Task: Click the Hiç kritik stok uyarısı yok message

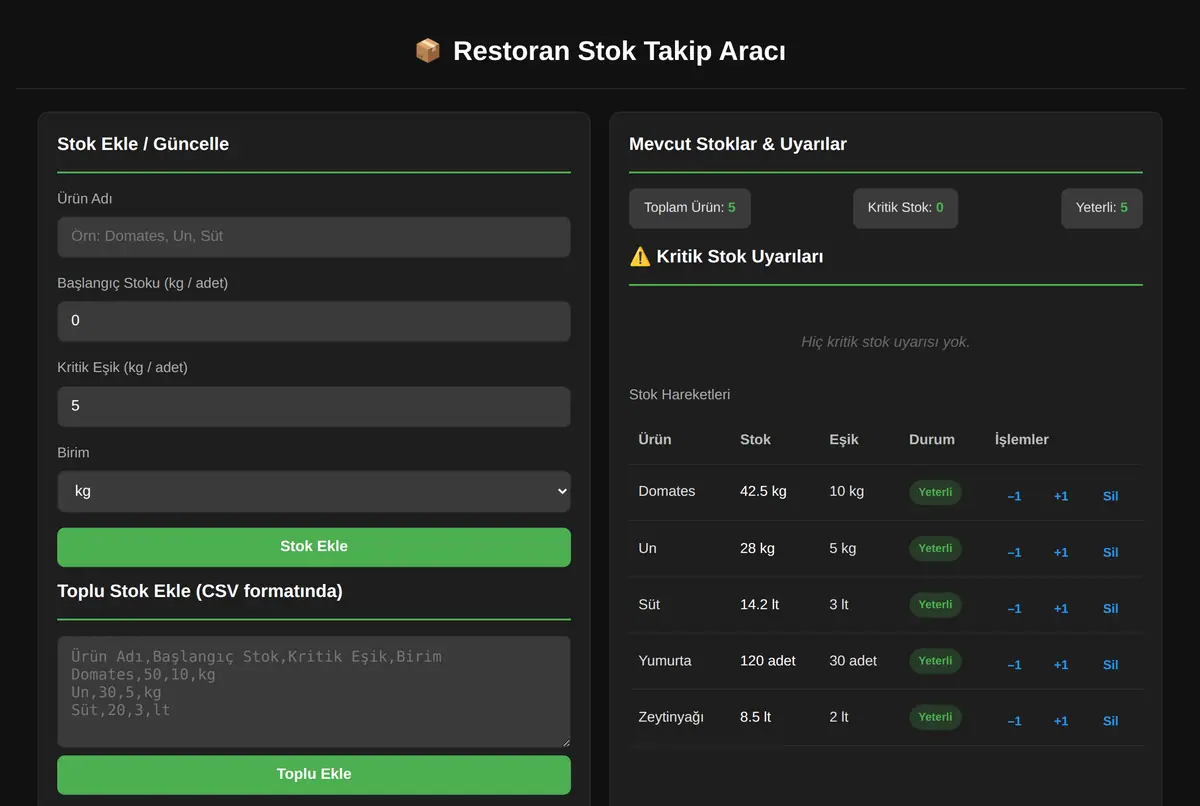Action: (885, 342)
